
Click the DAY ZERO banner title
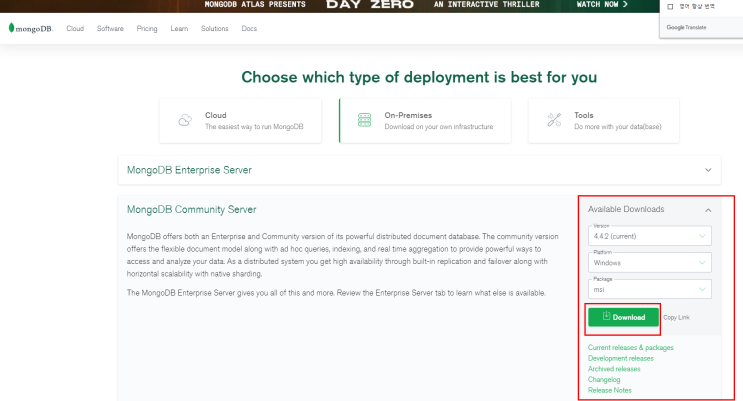coord(370,4)
